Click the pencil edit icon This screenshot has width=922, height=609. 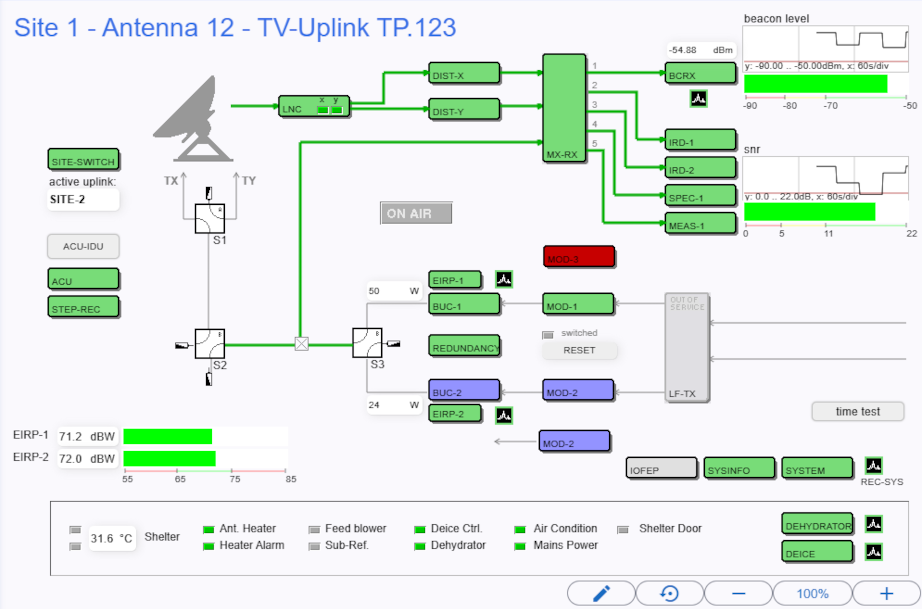click(x=601, y=593)
